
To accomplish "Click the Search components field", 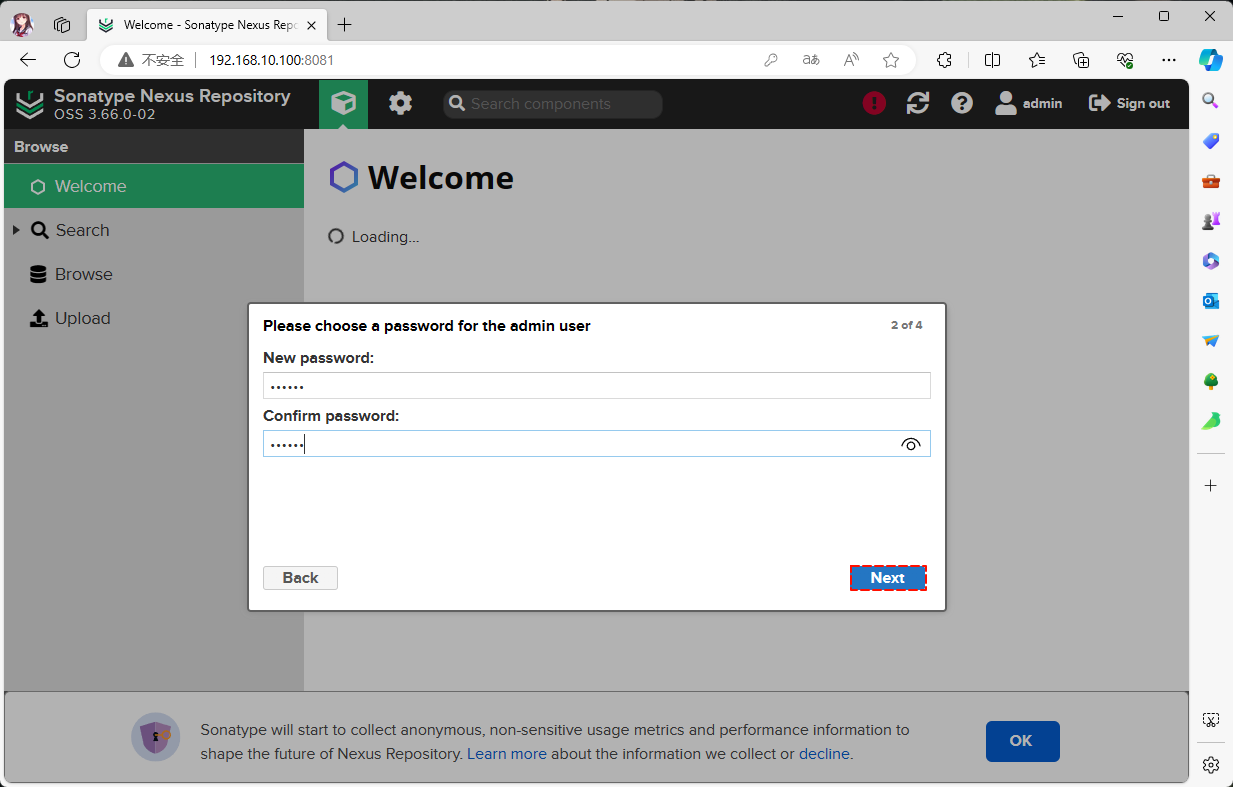I will (560, 104).
